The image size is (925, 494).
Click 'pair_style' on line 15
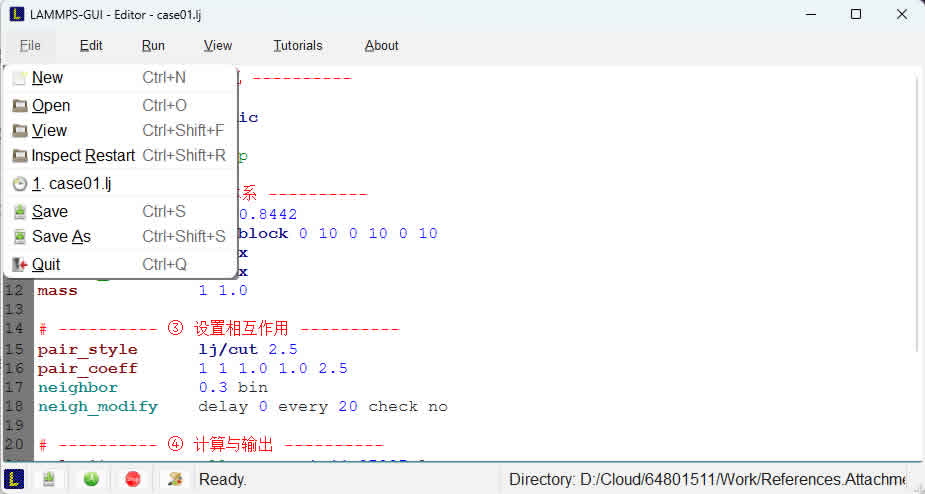[x=87, y=349]
